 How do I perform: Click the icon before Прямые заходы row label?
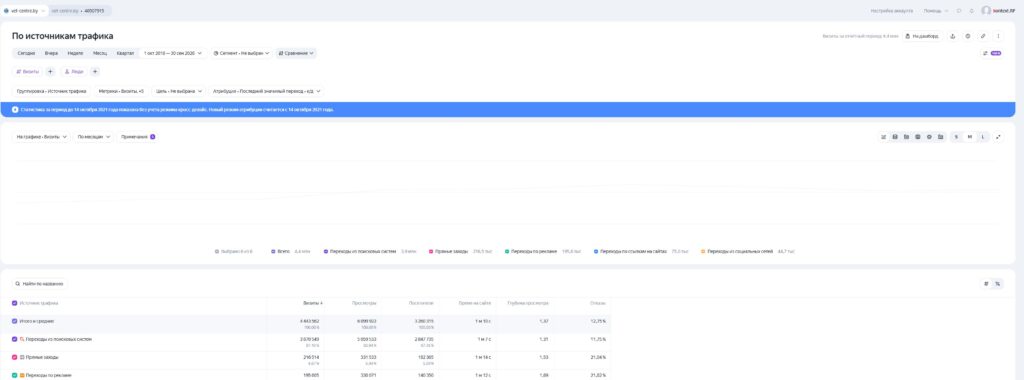[x=22, y=357]
